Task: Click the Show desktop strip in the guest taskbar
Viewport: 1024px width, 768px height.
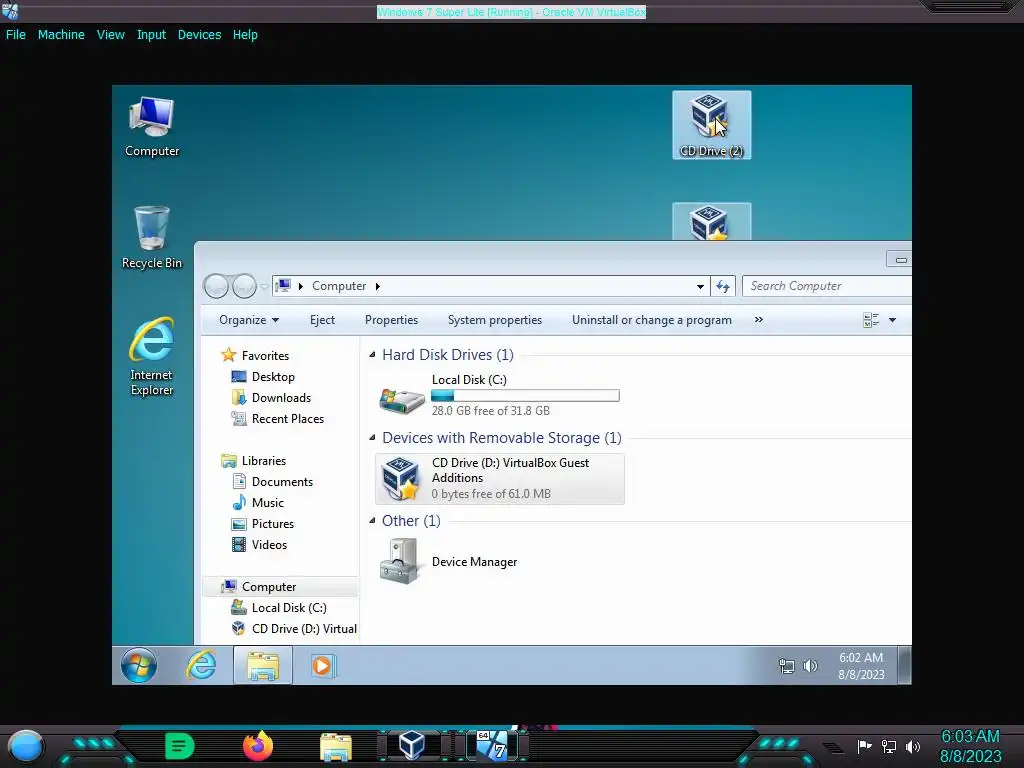Action: 904,665
